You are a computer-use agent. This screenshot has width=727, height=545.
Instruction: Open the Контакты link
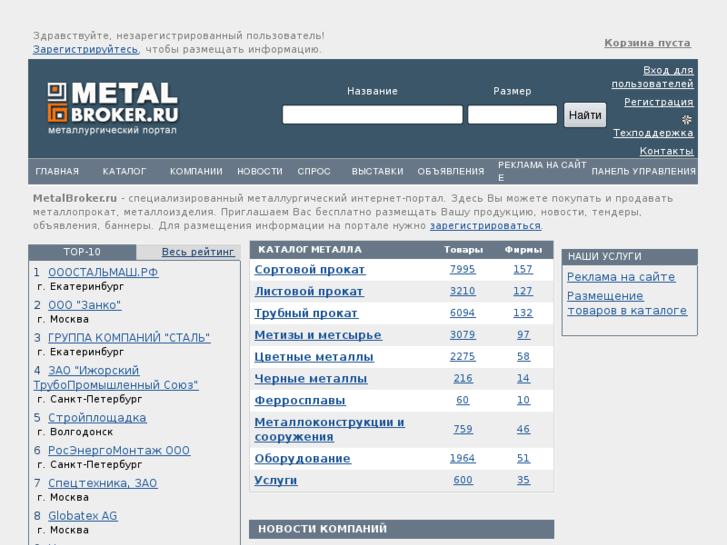click(667, 151)
